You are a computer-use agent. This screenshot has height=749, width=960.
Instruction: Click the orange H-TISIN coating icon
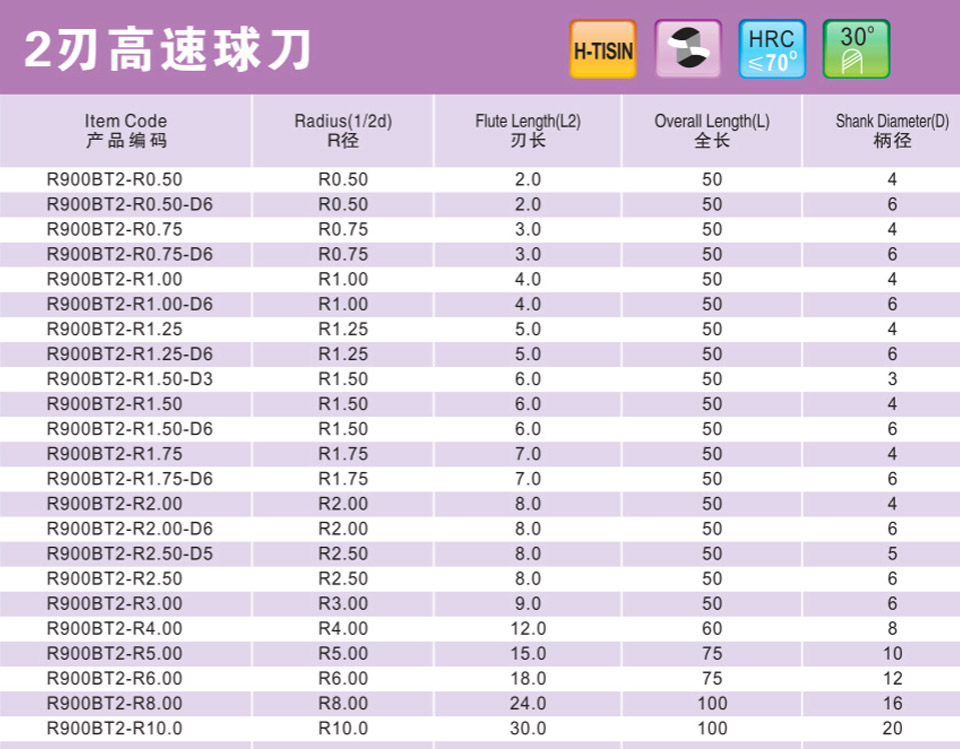click(x=603, y=49)
